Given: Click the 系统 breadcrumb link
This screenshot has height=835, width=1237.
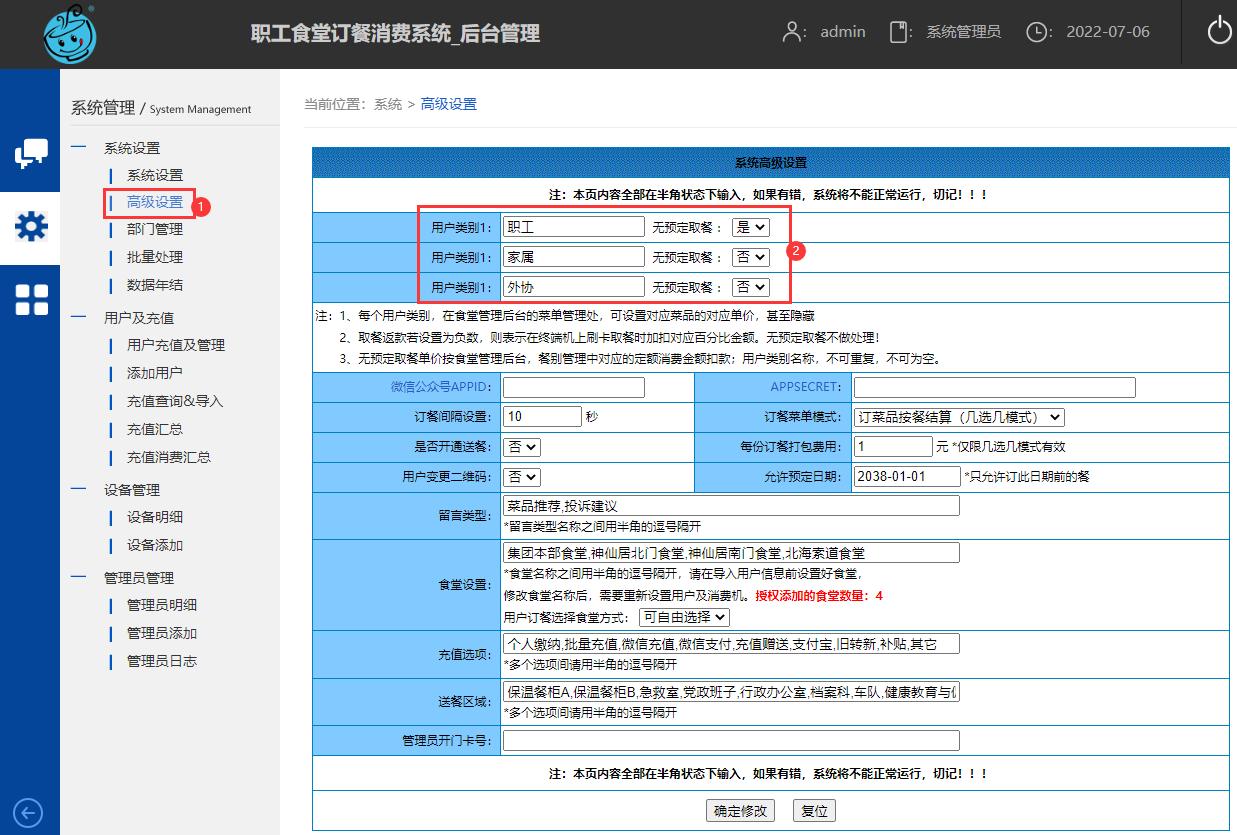Looking at the screenshot, I should point(388,104).
